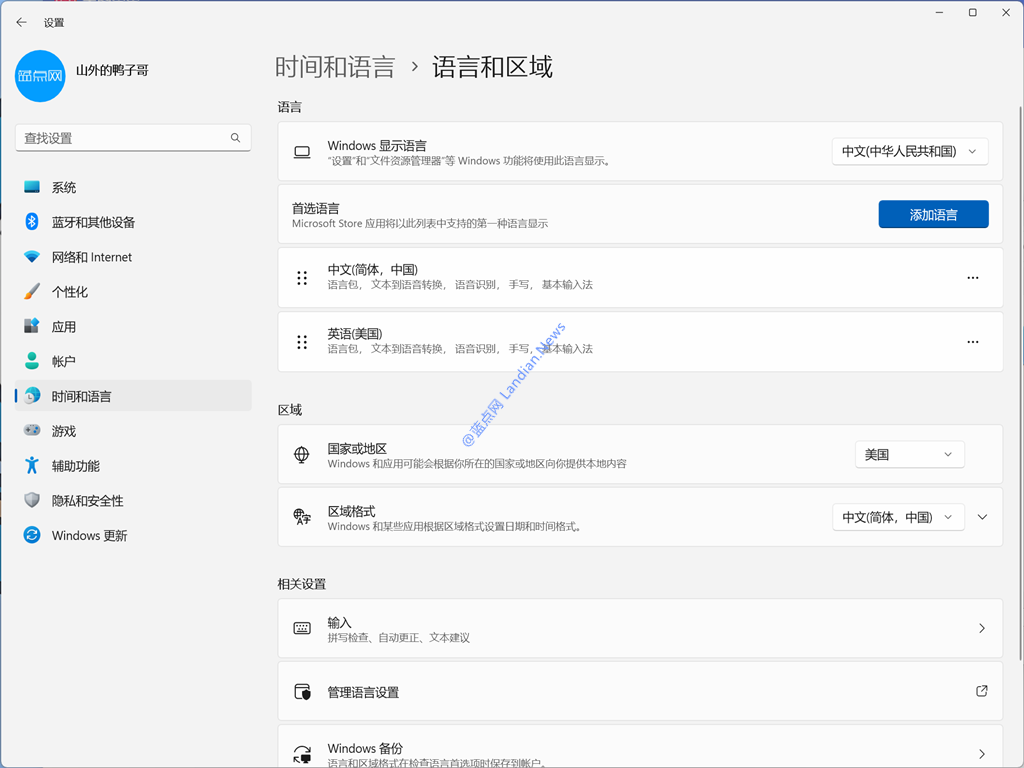Open three-dot menu for 中文(简体，中国)
Screen dimensions: 1024x768
click(x=972, y=278)
